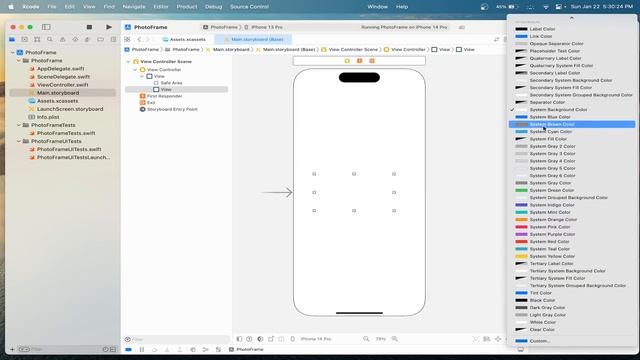Open the Wi-Fi menu bar icon
This screenshot has height=360, width=640.
point(546,7)
